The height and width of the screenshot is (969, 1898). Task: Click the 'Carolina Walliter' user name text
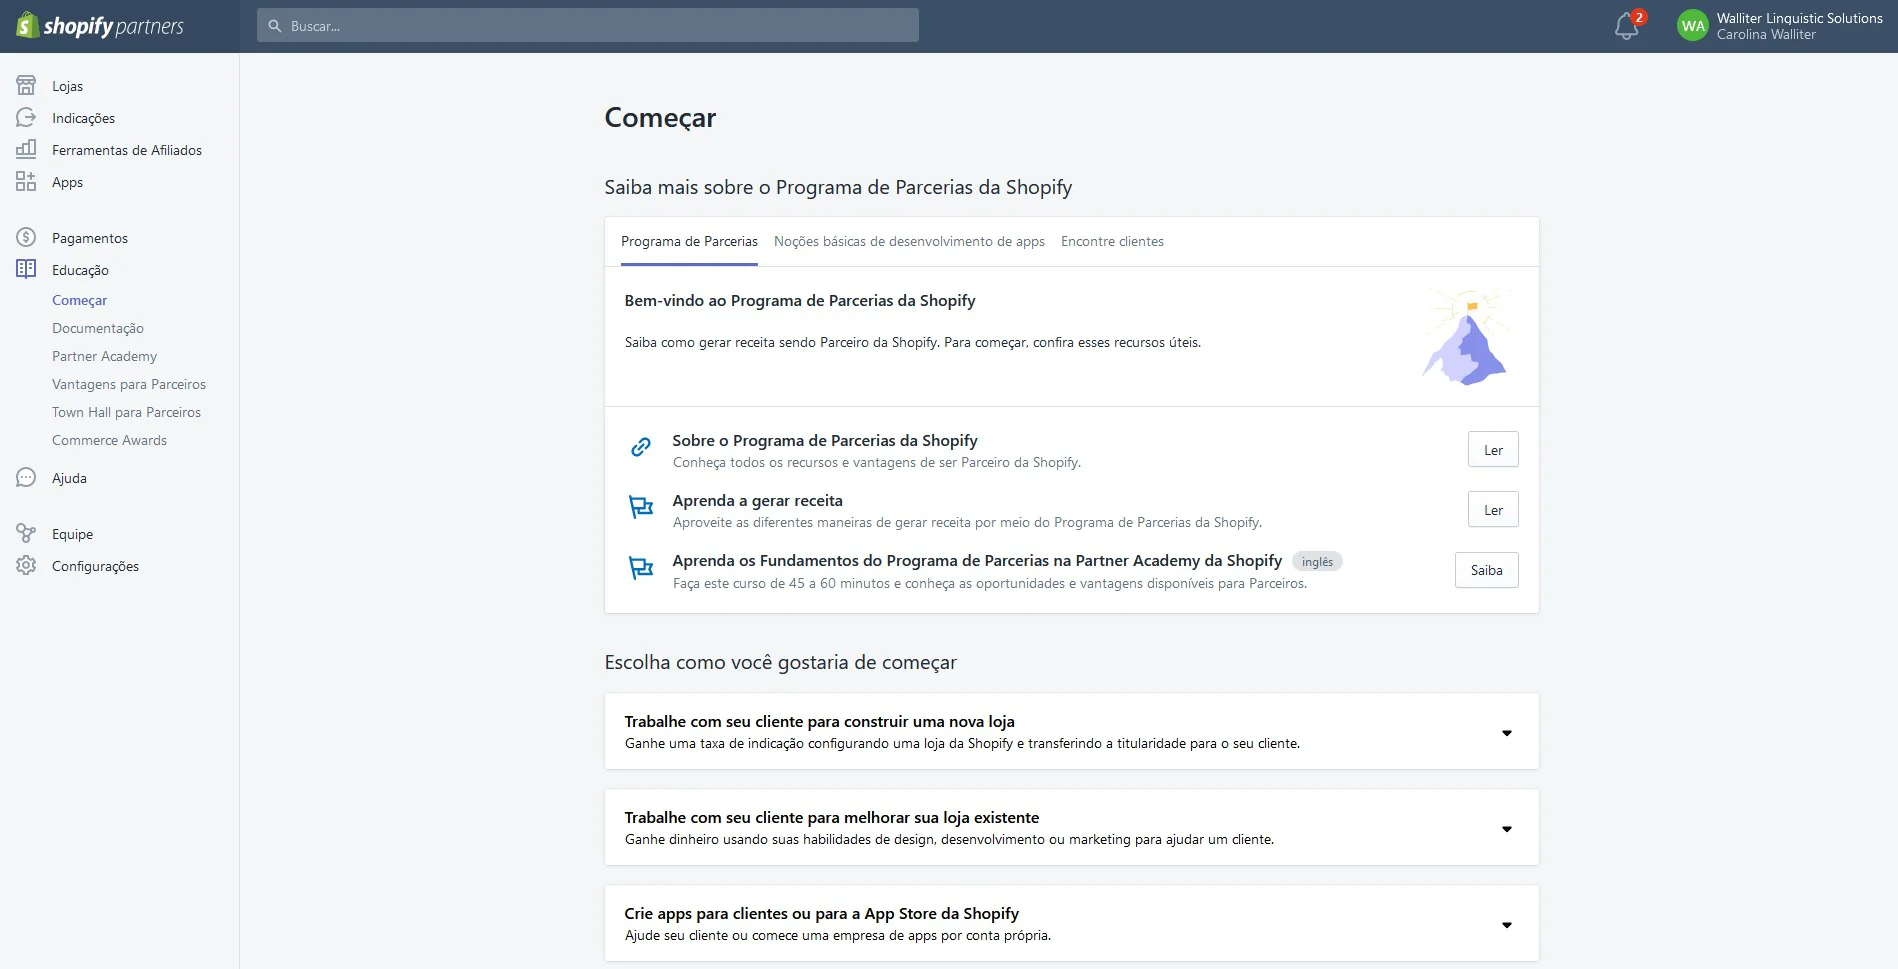click(x=1766, y=34)
